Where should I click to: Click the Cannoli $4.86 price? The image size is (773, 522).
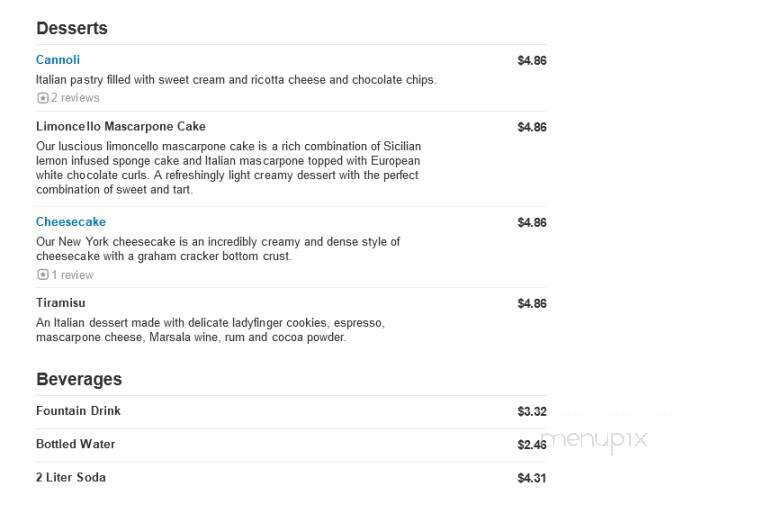click(x=532, y=61)
